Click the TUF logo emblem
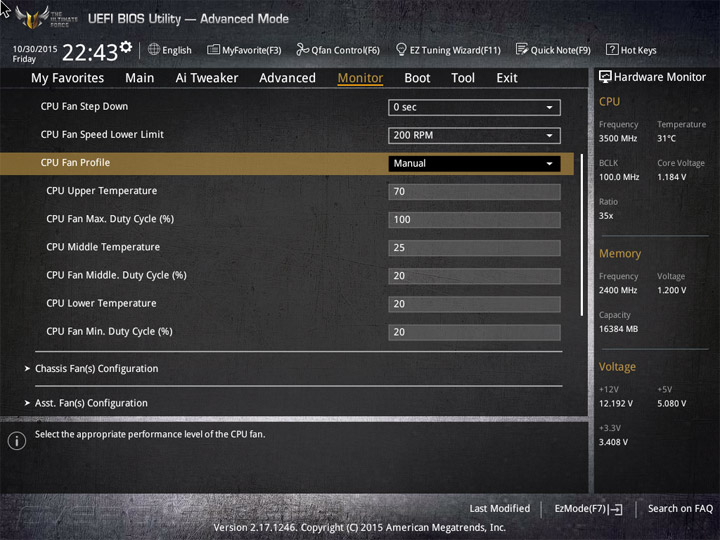 point(32,17)
